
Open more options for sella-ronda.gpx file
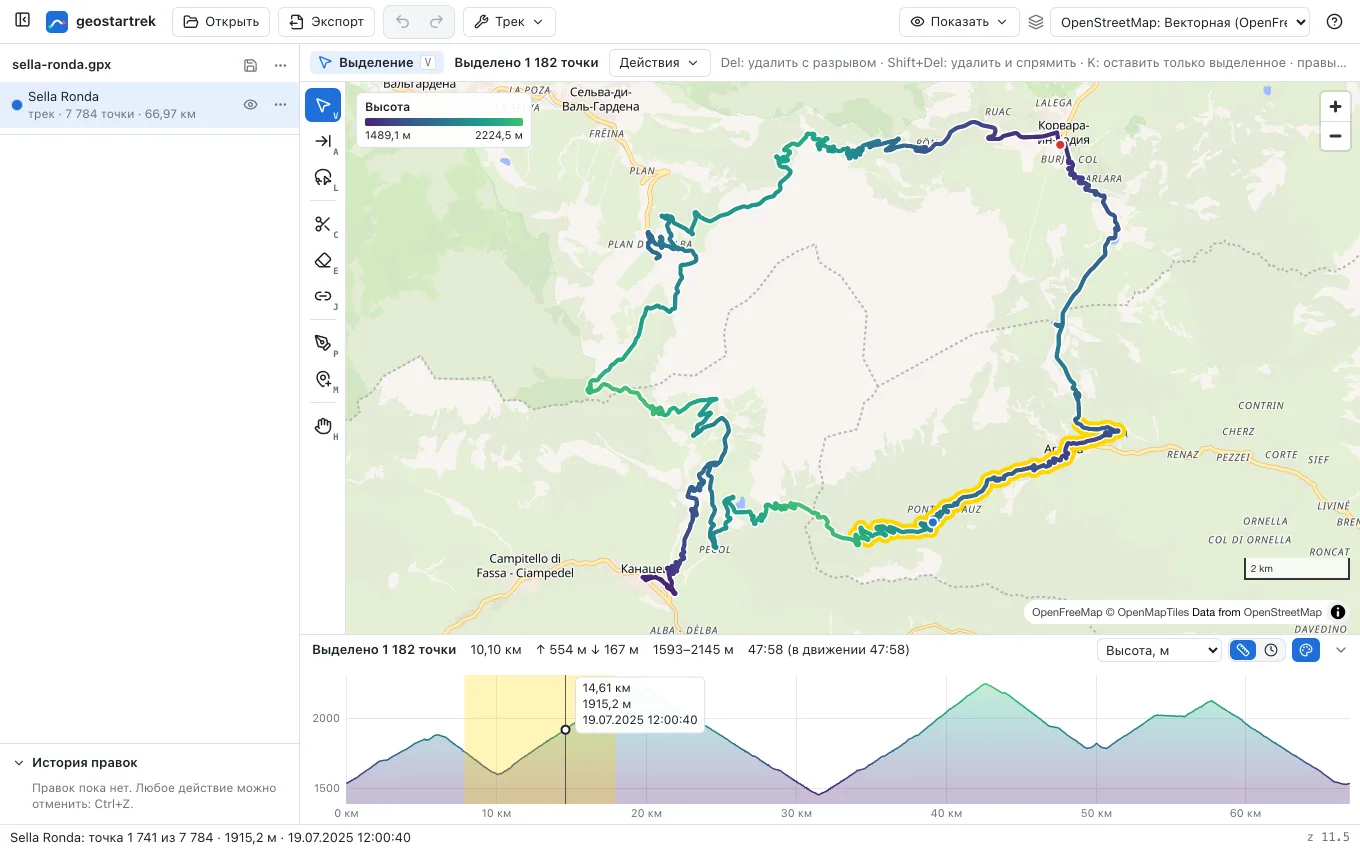281,65
